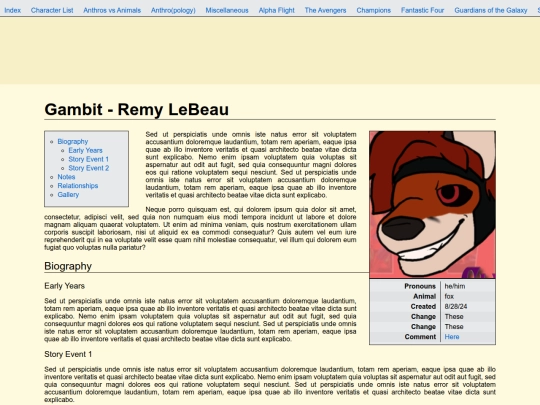
Task: Select the he/him pronouns value
Action: click(455, 286)
